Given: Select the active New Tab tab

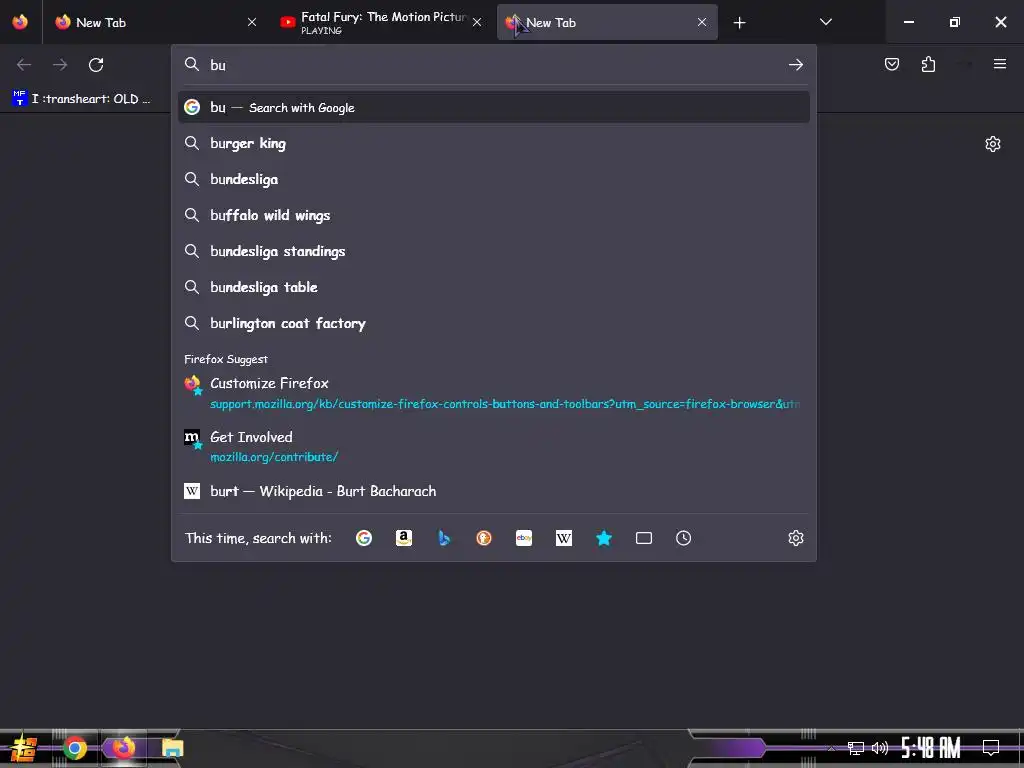Looking at the screenshot, I should 607,22.
